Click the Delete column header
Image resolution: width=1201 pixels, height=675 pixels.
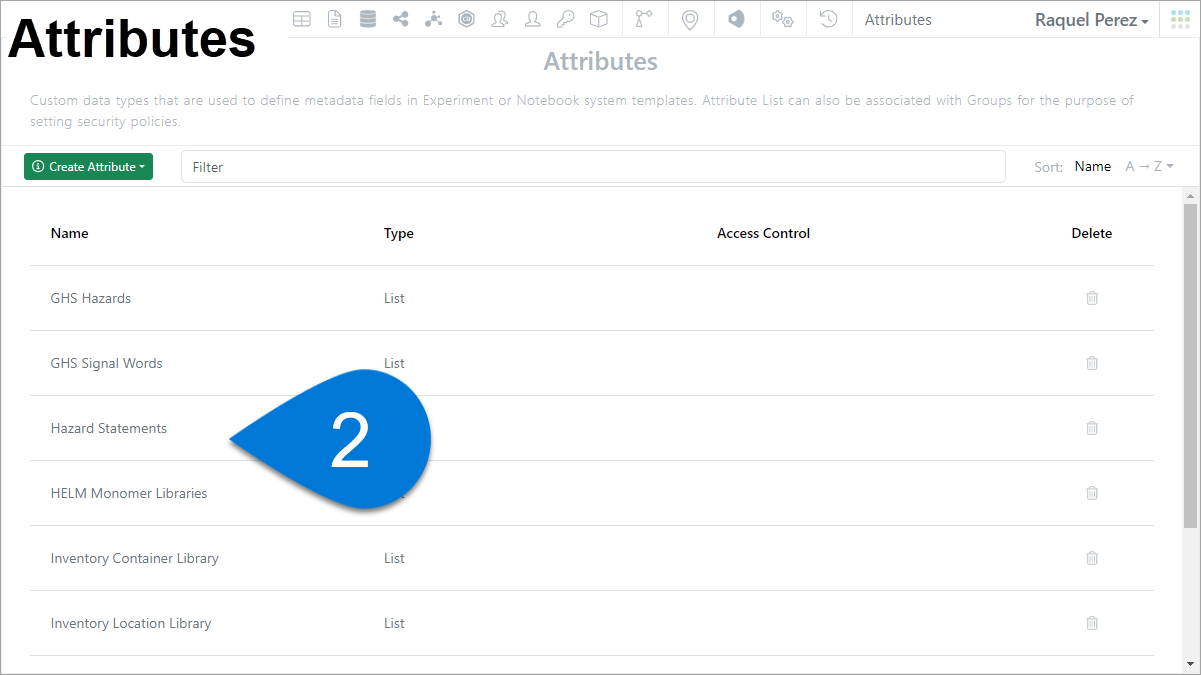click(1092, 233)
